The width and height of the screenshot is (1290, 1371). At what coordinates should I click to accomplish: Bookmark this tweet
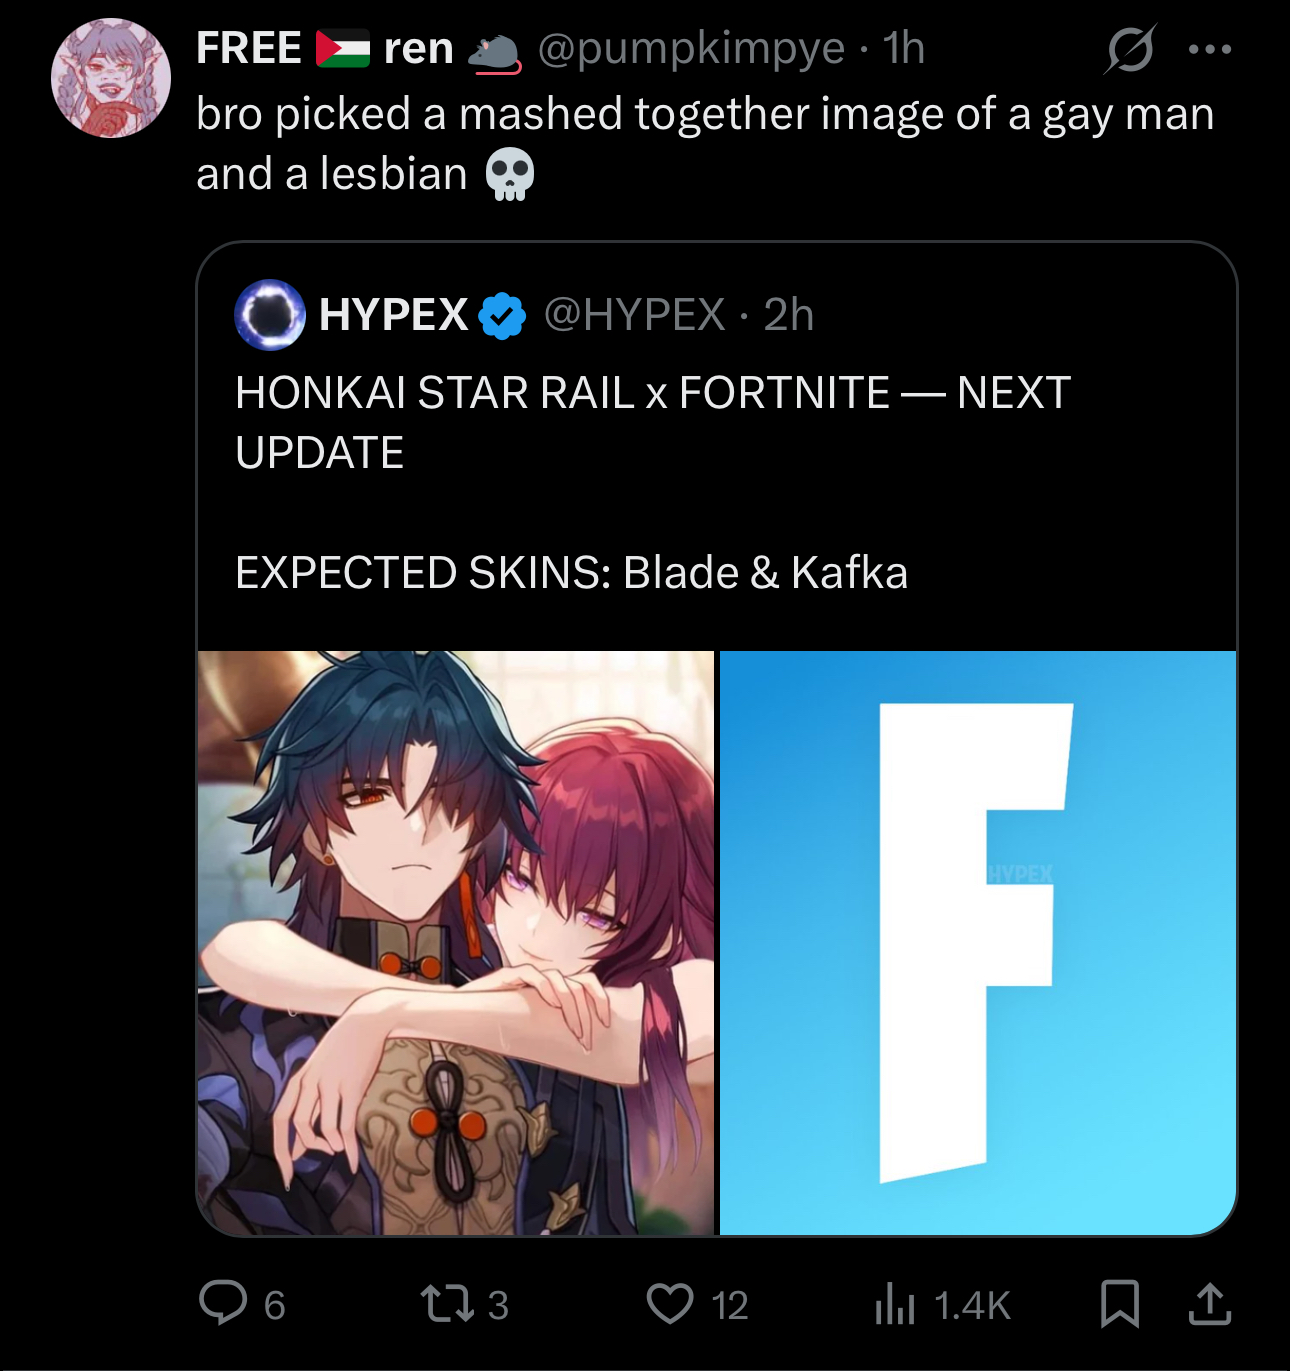pos(1120,1304)
